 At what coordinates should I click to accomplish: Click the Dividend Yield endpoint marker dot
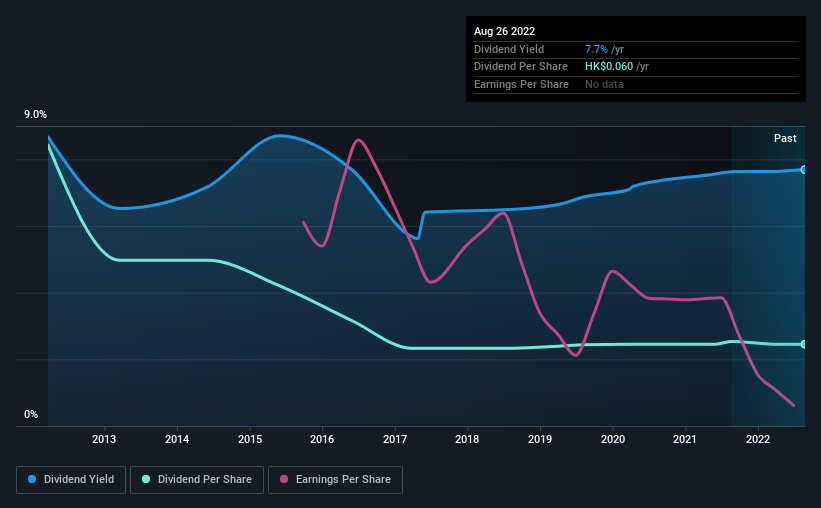(804, 170)
